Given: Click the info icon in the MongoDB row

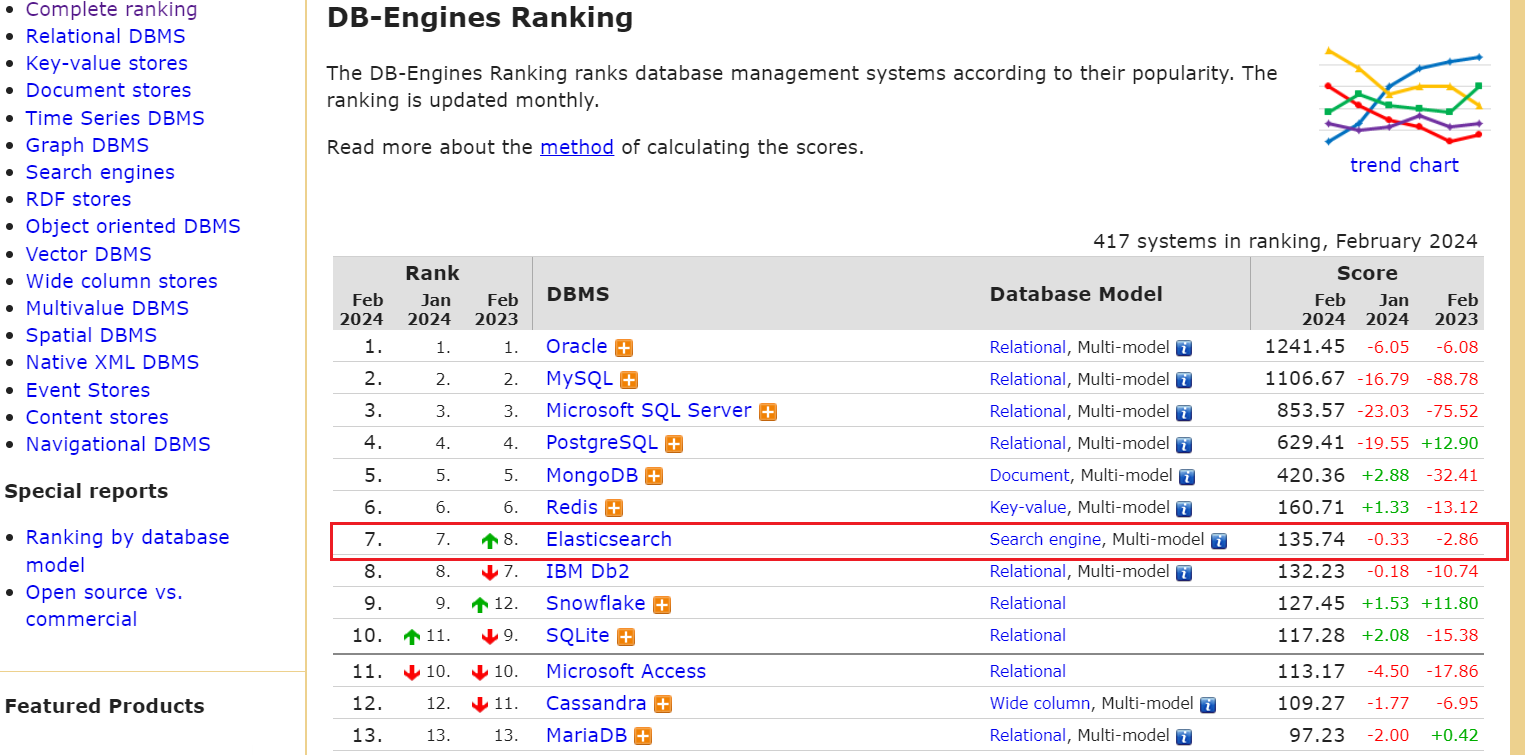Looking at the screenshot, I should click(x=1187, y=477).
